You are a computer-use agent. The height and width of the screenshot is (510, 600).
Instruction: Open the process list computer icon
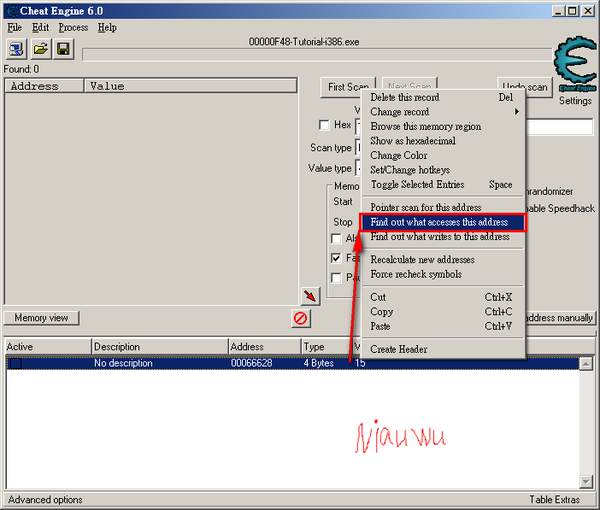click(16, 49)
